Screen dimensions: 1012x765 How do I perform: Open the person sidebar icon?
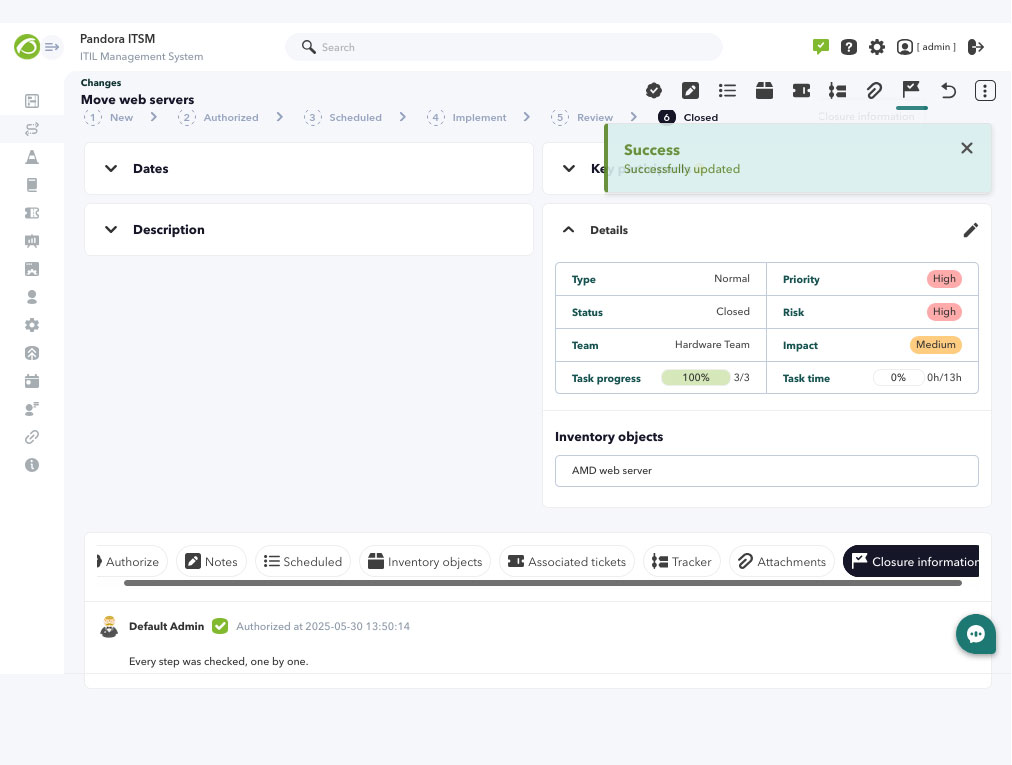pos(32,297)
